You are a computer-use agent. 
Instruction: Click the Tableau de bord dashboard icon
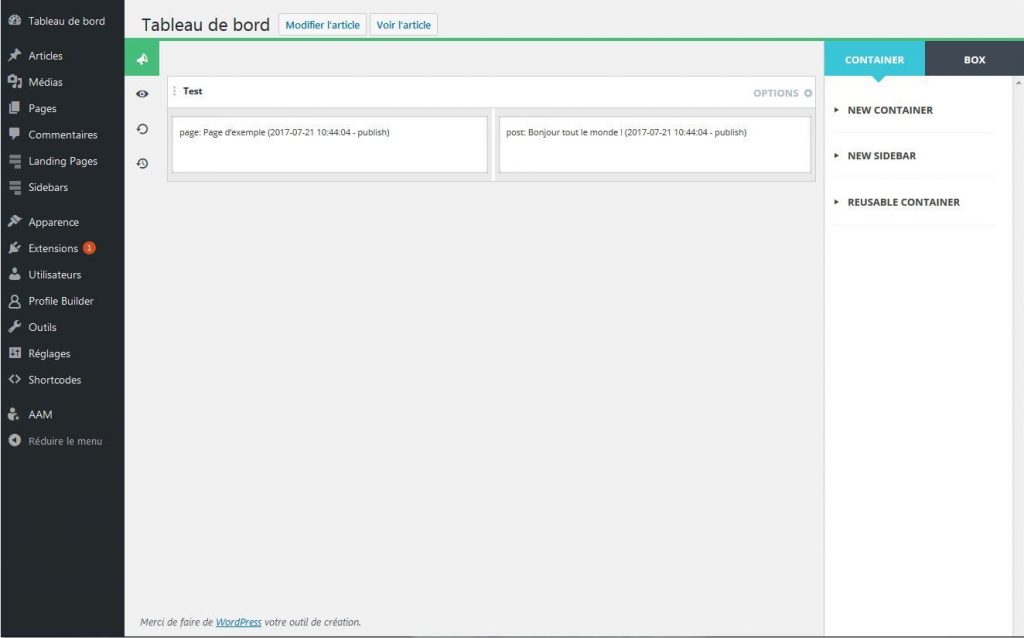pos(14,20)
